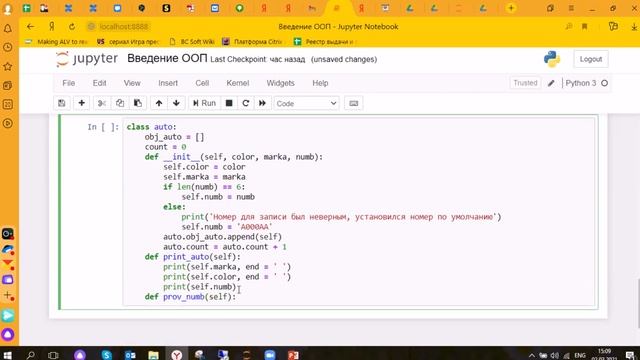The width and height of the screenshot is (640, 360).
Task: Click the Jupyter logo
Action: [87, 59]
